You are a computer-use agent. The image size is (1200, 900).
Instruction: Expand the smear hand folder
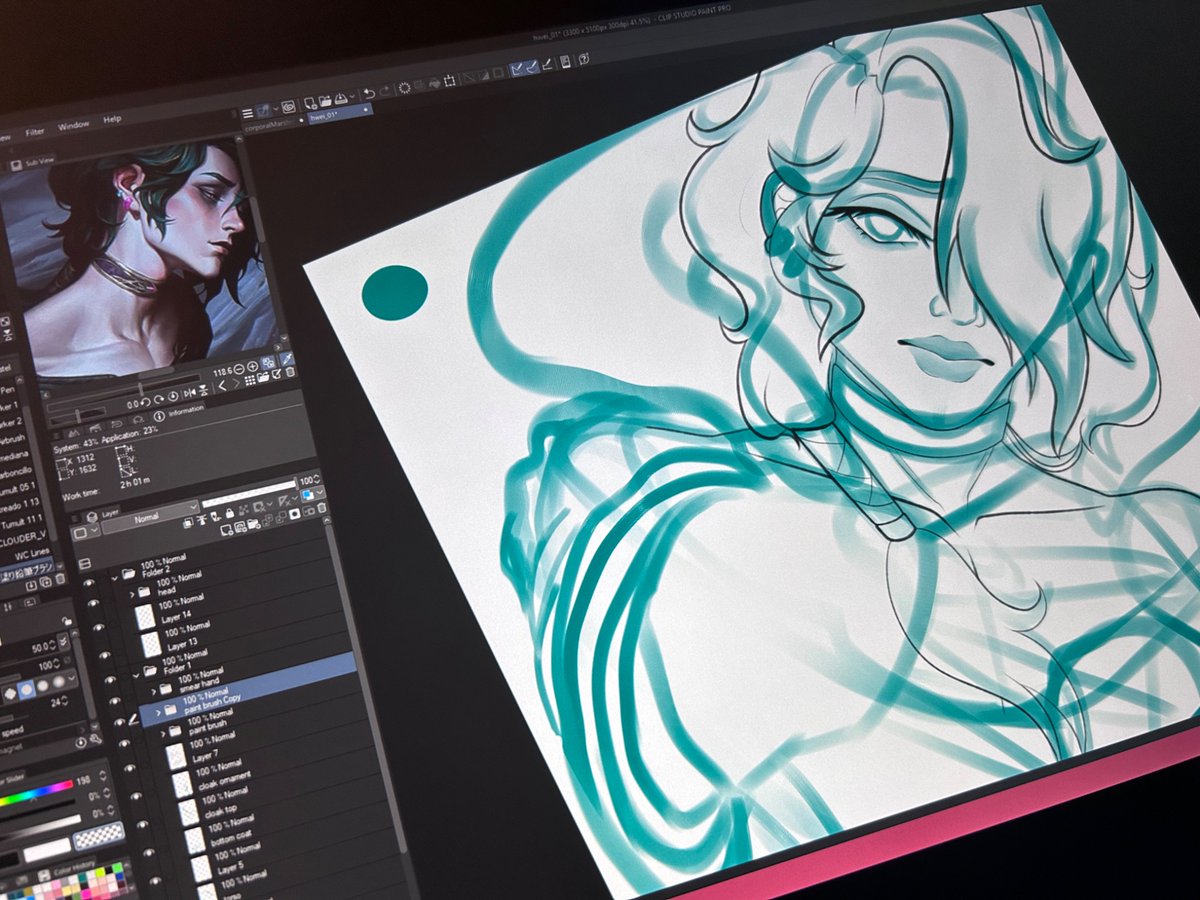(154, 691)
